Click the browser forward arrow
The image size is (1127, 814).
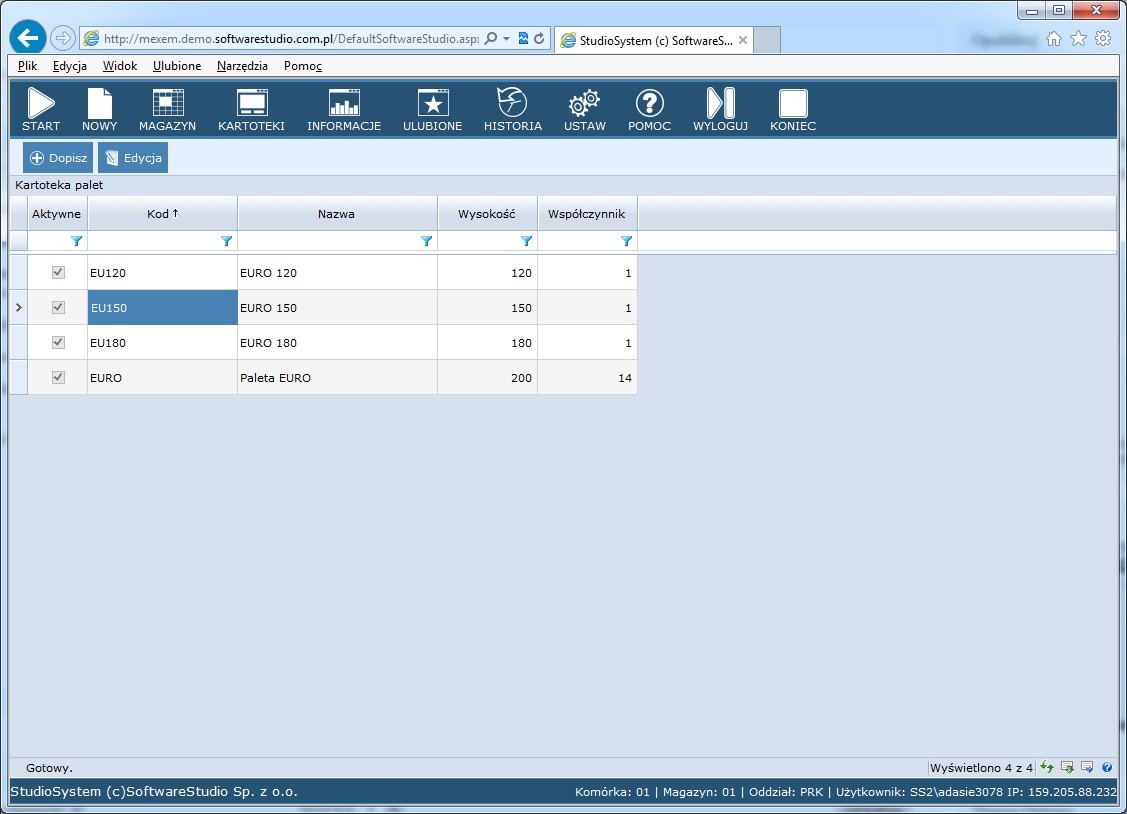[x=63, y=37]
